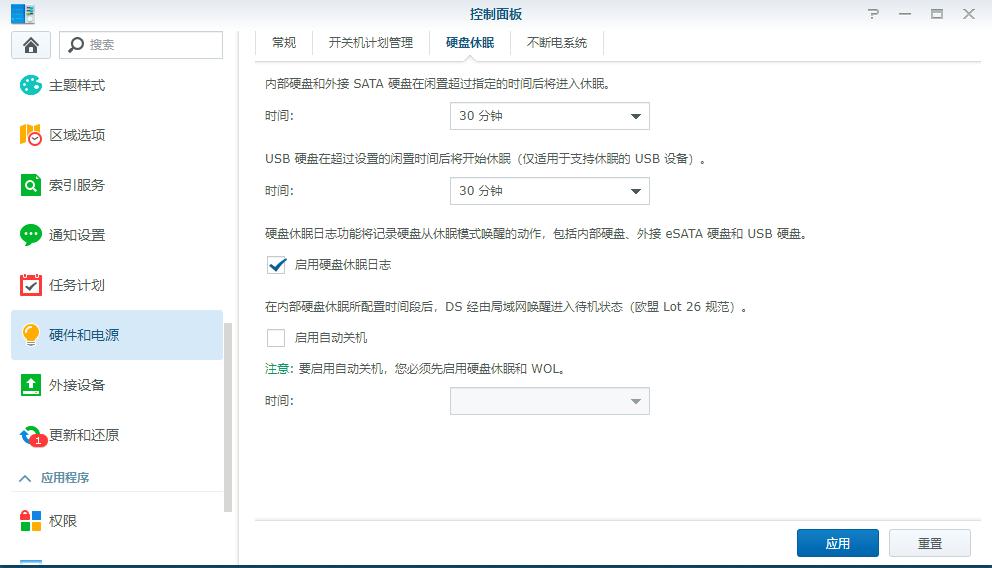992x568 pixels.
Task: Close the 控制面板 window
Action: pyautogui.click(x=969, y=13)
